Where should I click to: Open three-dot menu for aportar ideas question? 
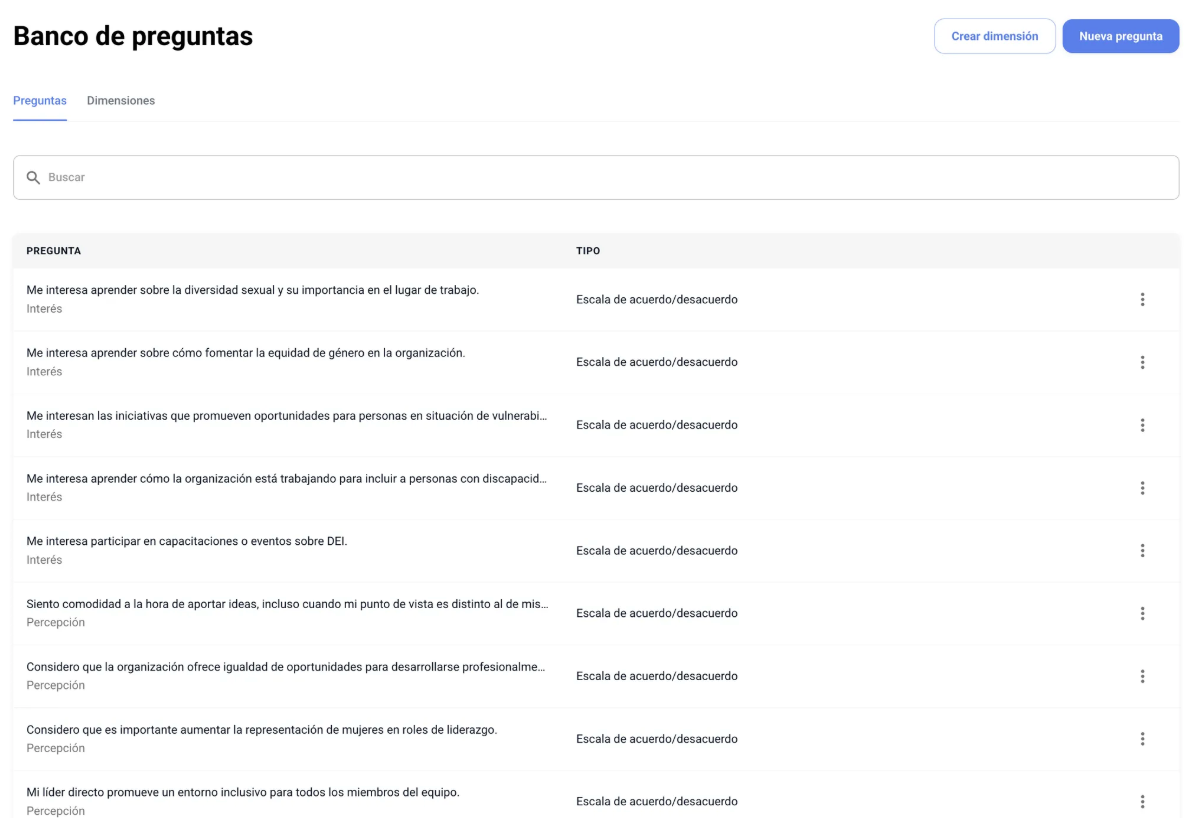pos(1142,613)
